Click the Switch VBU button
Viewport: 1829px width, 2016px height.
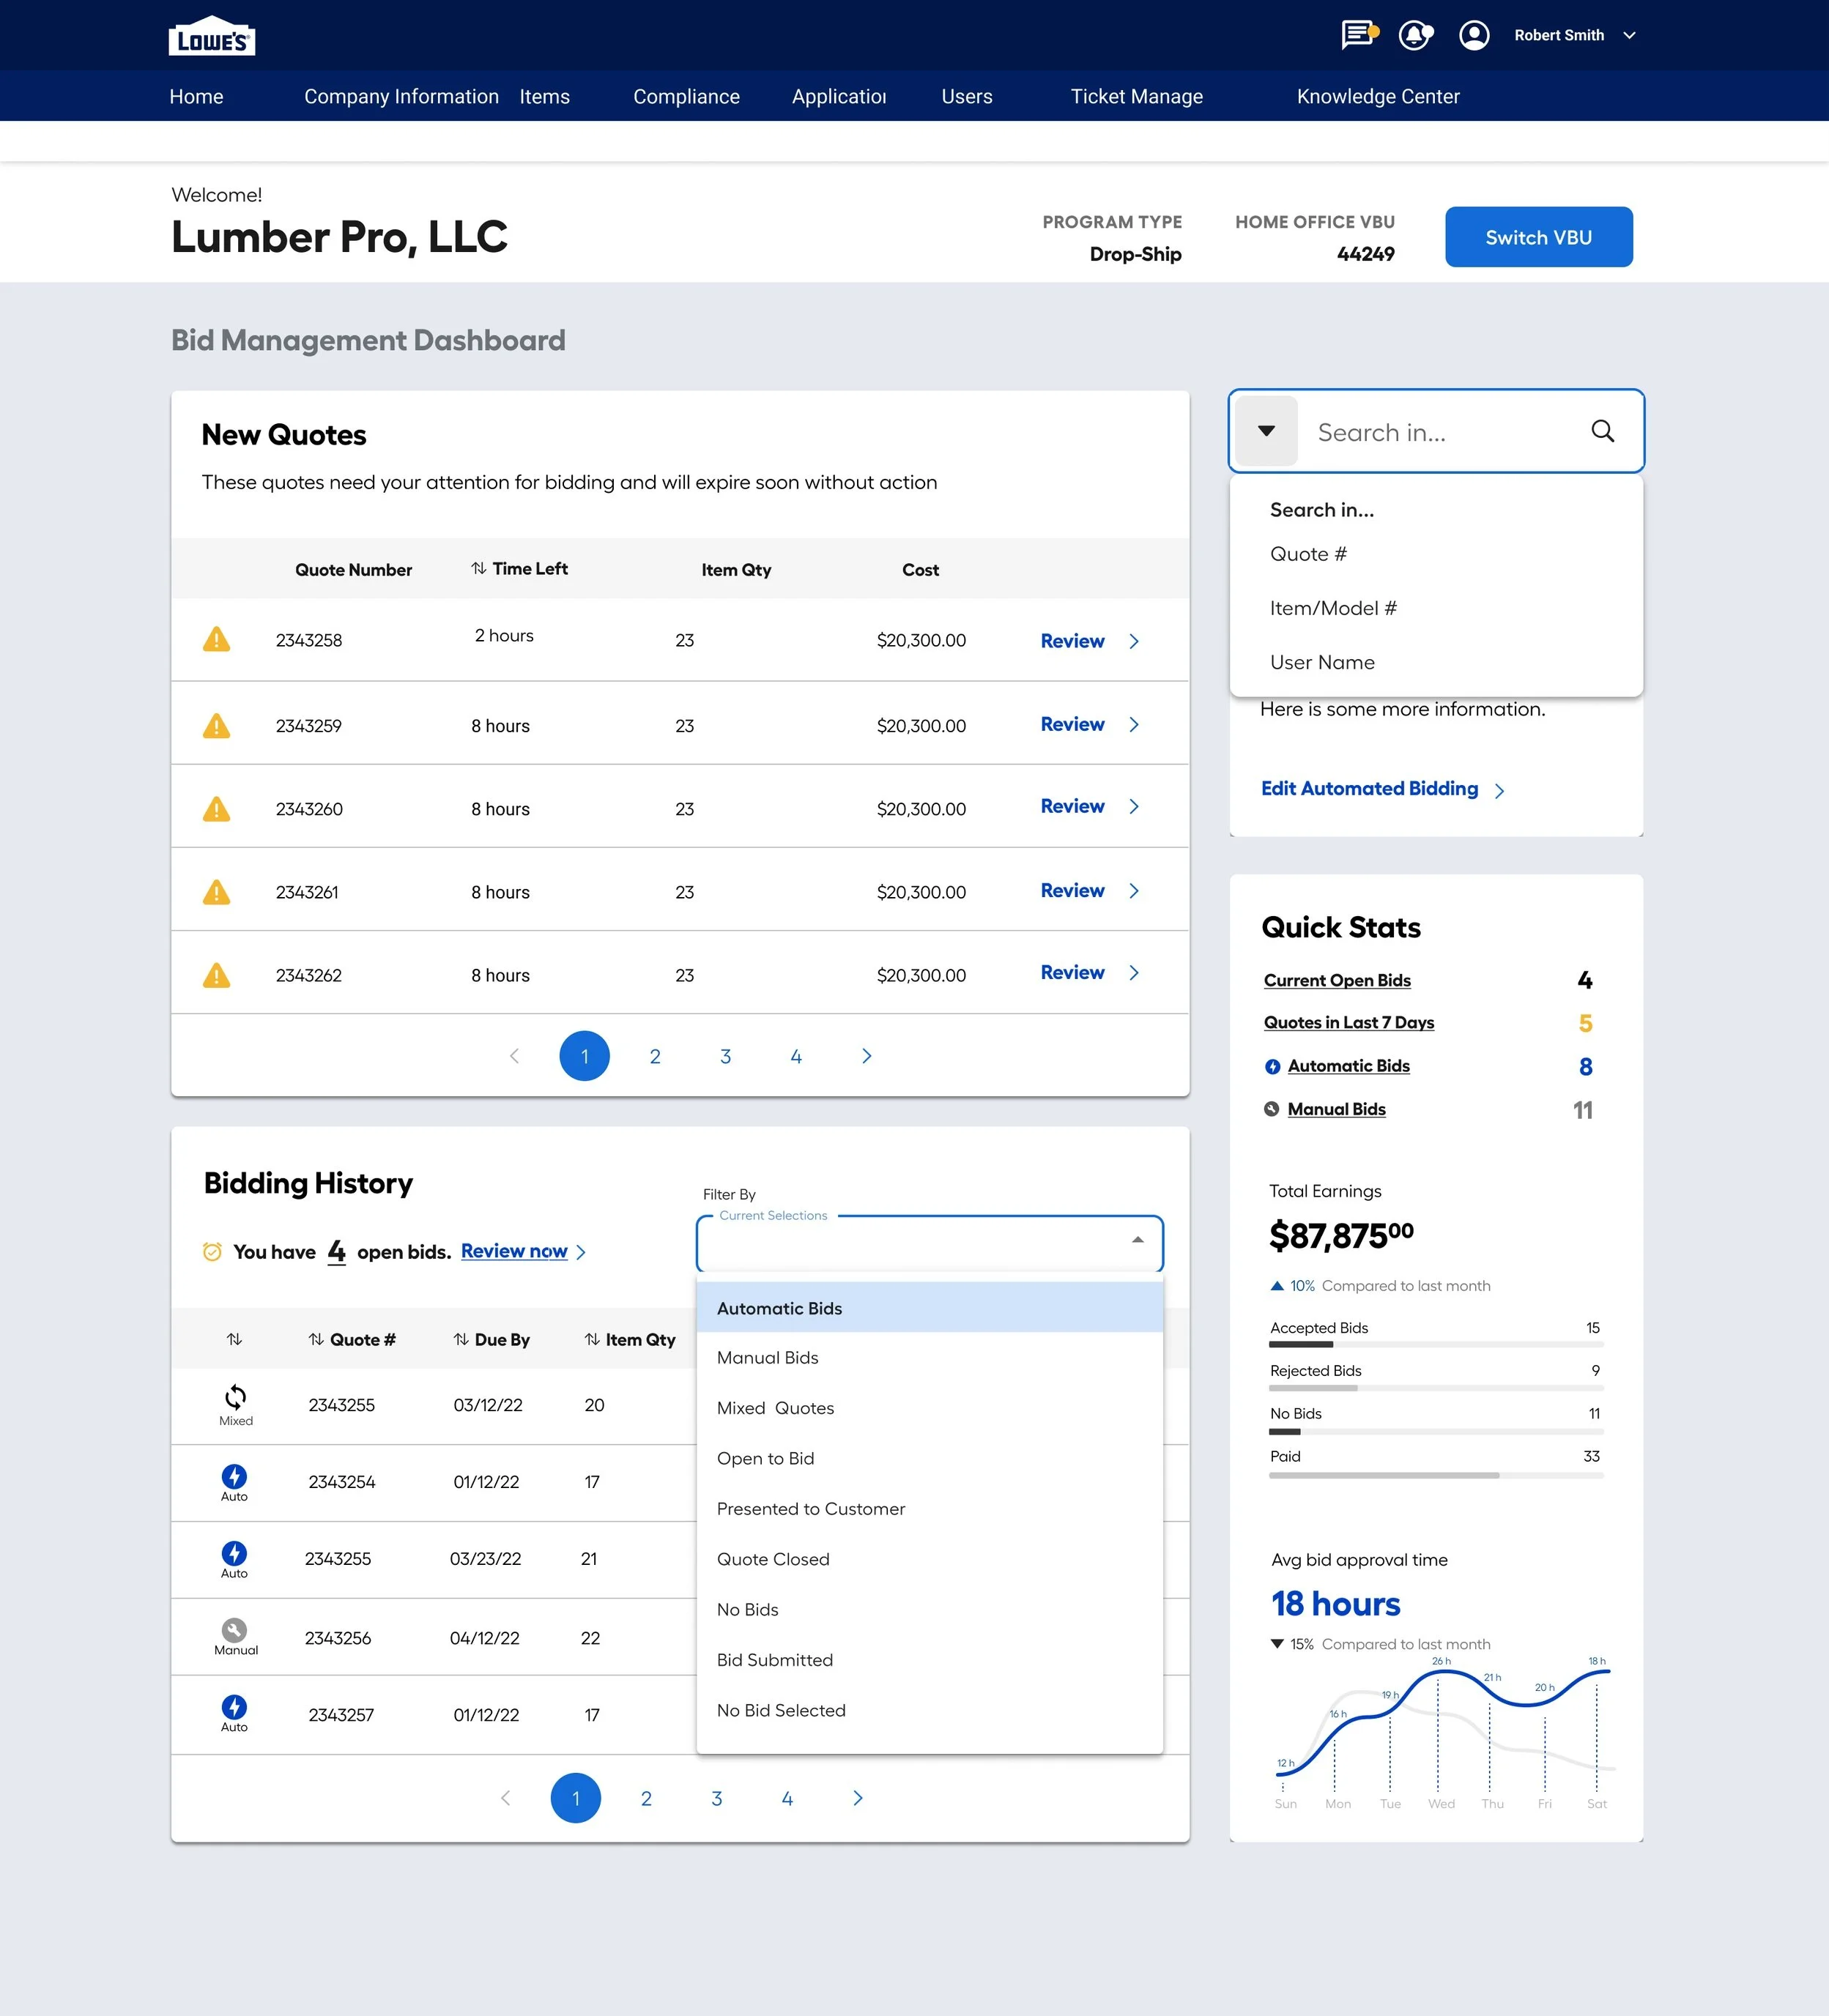point(1538,237)
